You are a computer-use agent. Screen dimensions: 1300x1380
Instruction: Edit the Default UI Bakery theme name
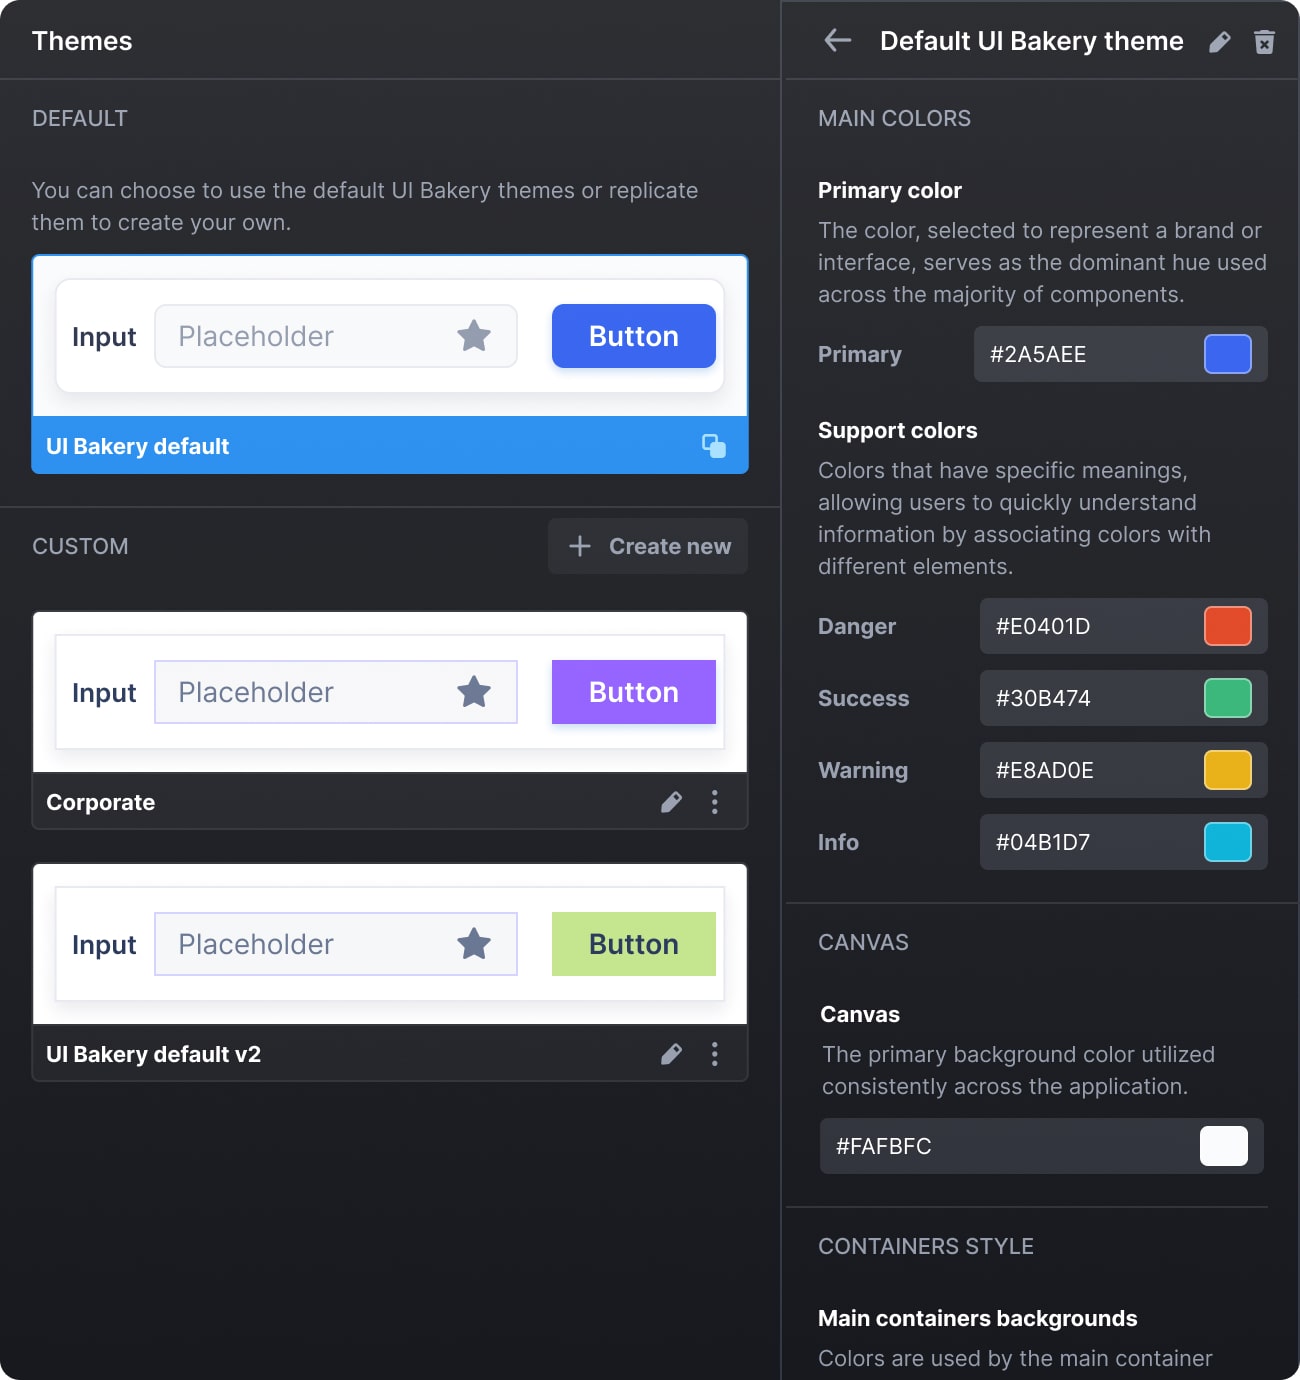click(1219, 41)
